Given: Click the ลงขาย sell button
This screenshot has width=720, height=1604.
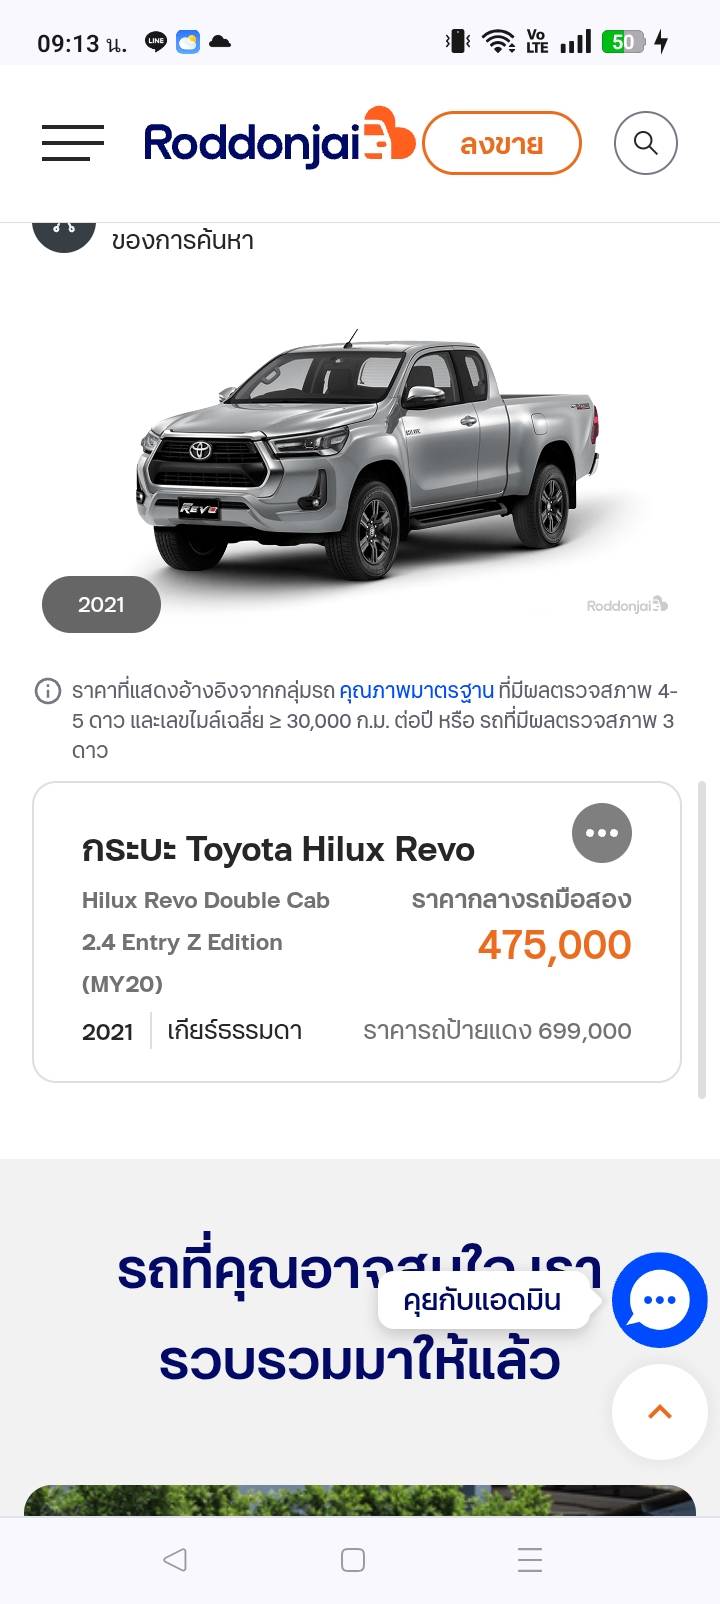Looking at the screenshot, I should point(502,144).
